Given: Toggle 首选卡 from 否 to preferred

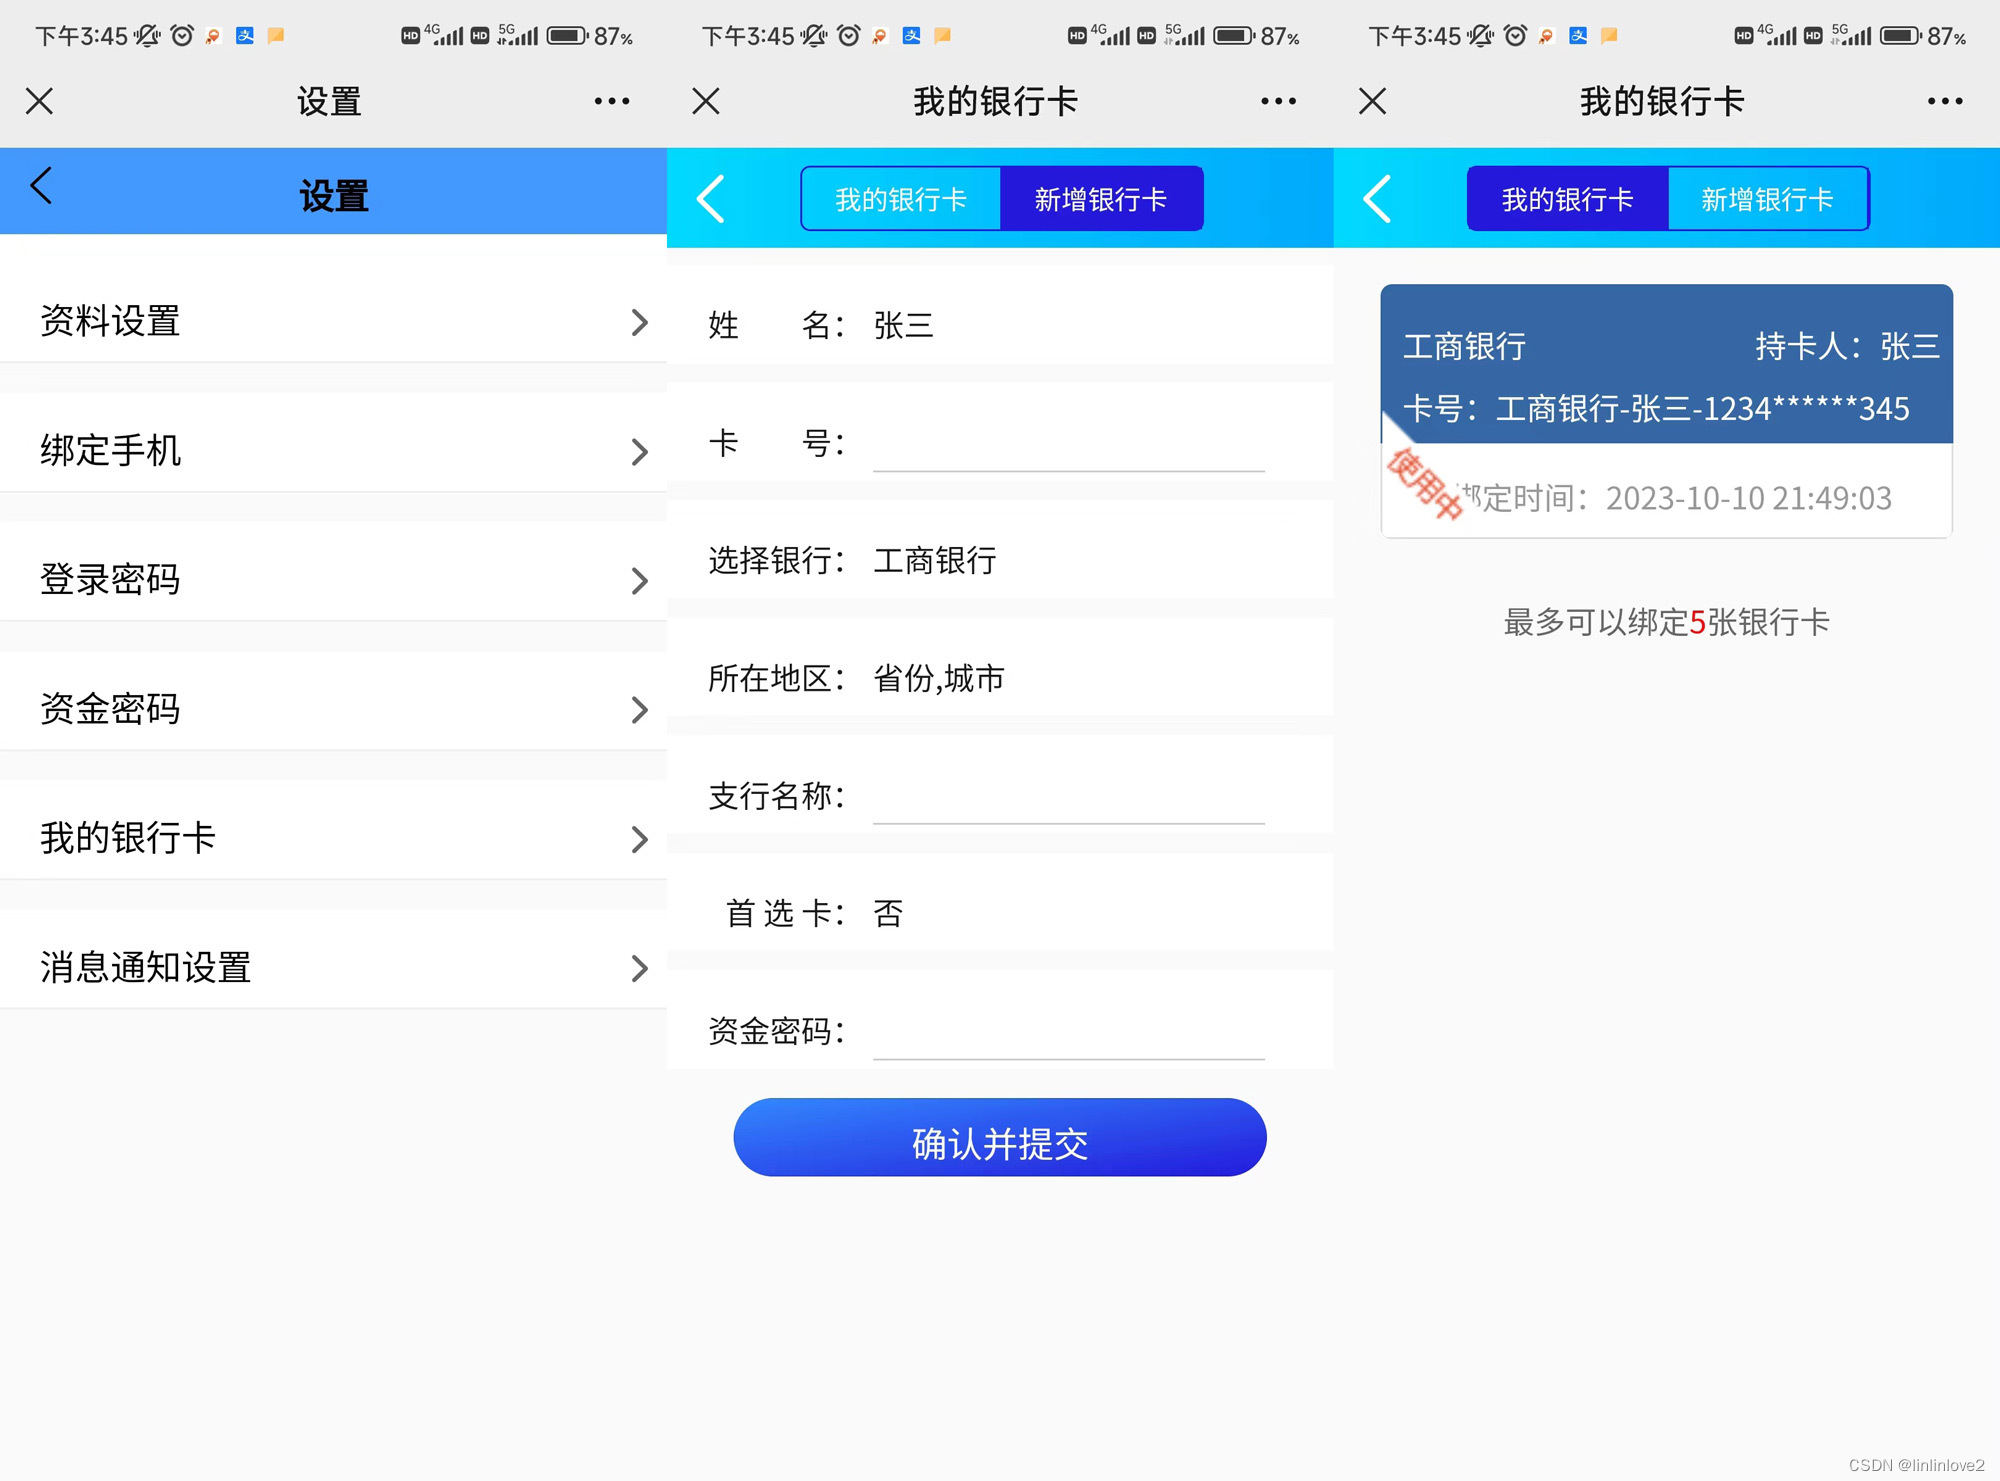Looking at the screenshot, I should pyautogui.click(x=888, y=913).
